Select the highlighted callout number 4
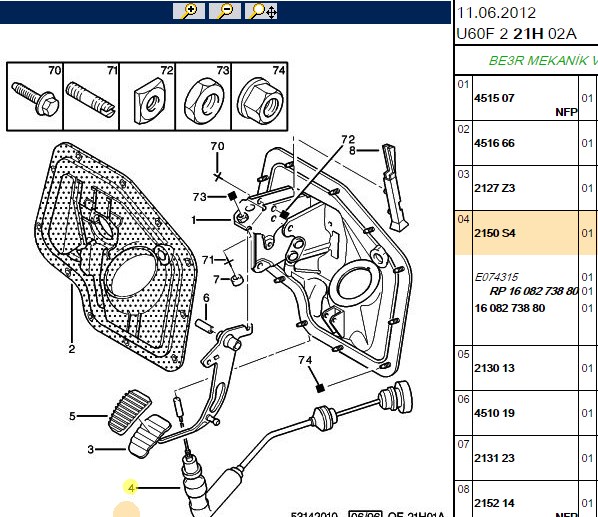The image size is (598, 517). [131, 488]
